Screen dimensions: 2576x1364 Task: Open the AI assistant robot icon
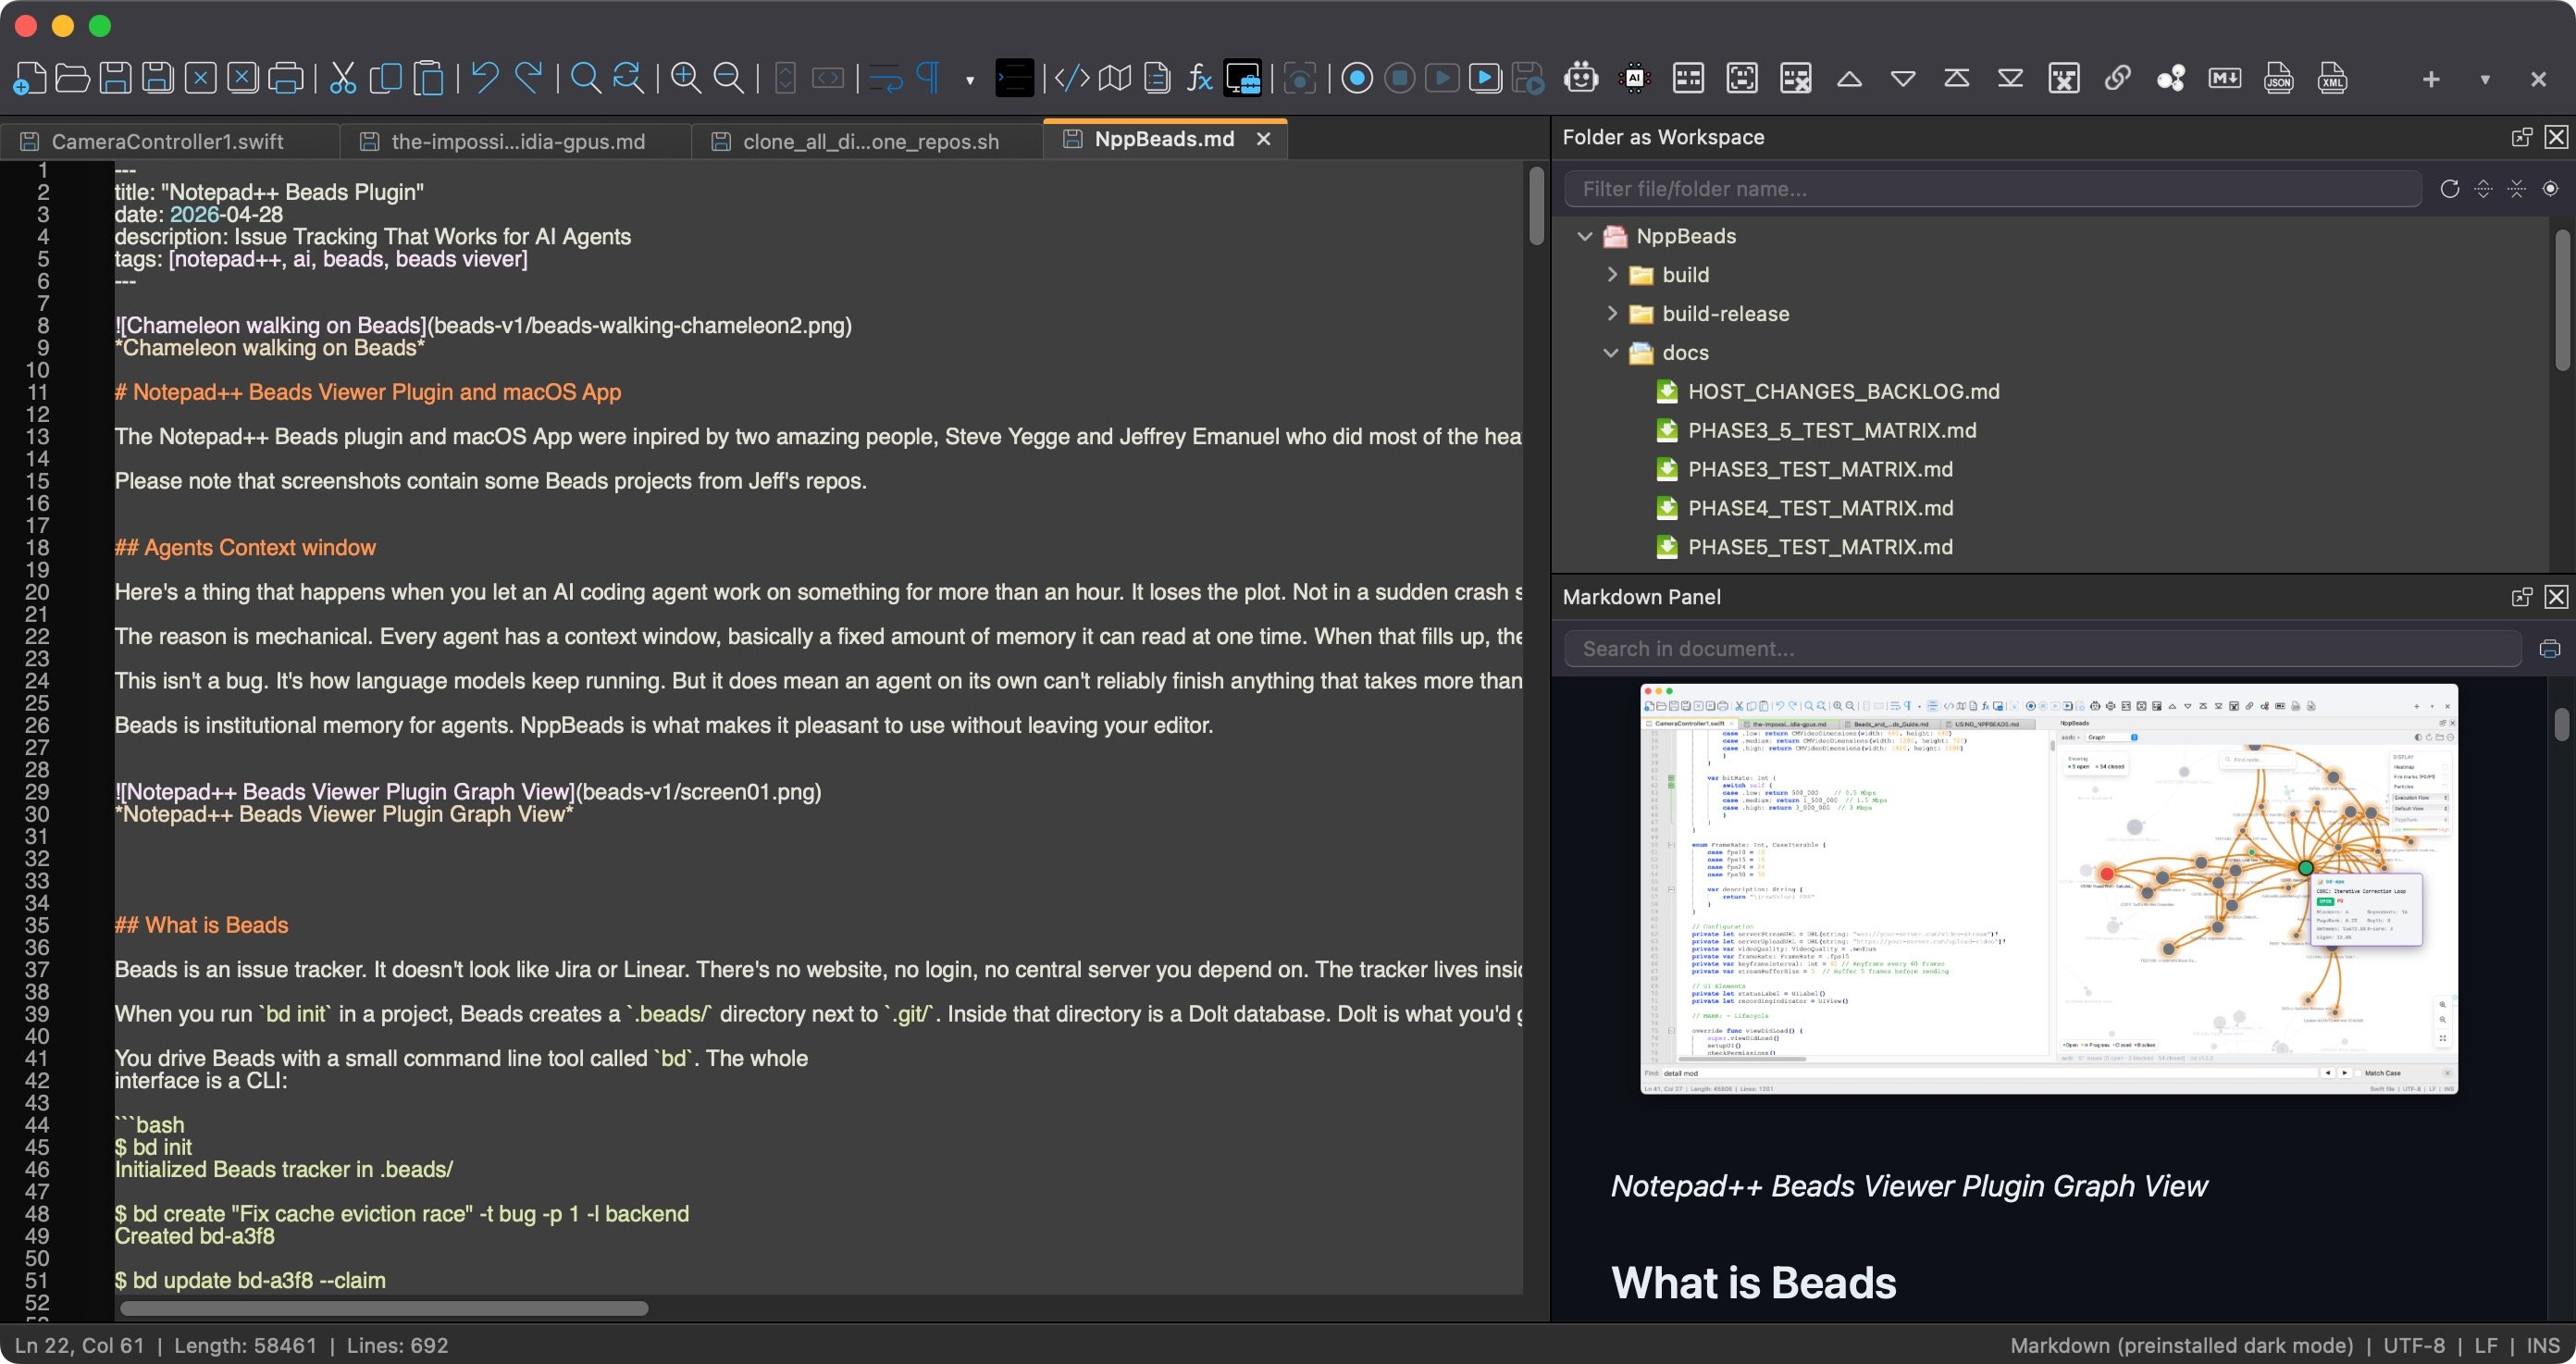coord(1581,78)
